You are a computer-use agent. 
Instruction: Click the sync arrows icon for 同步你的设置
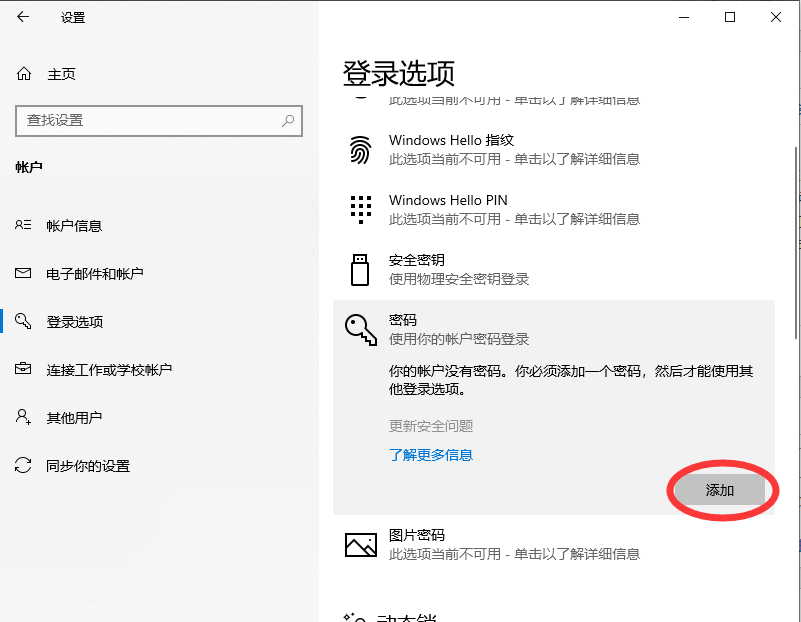pos(23,465)
